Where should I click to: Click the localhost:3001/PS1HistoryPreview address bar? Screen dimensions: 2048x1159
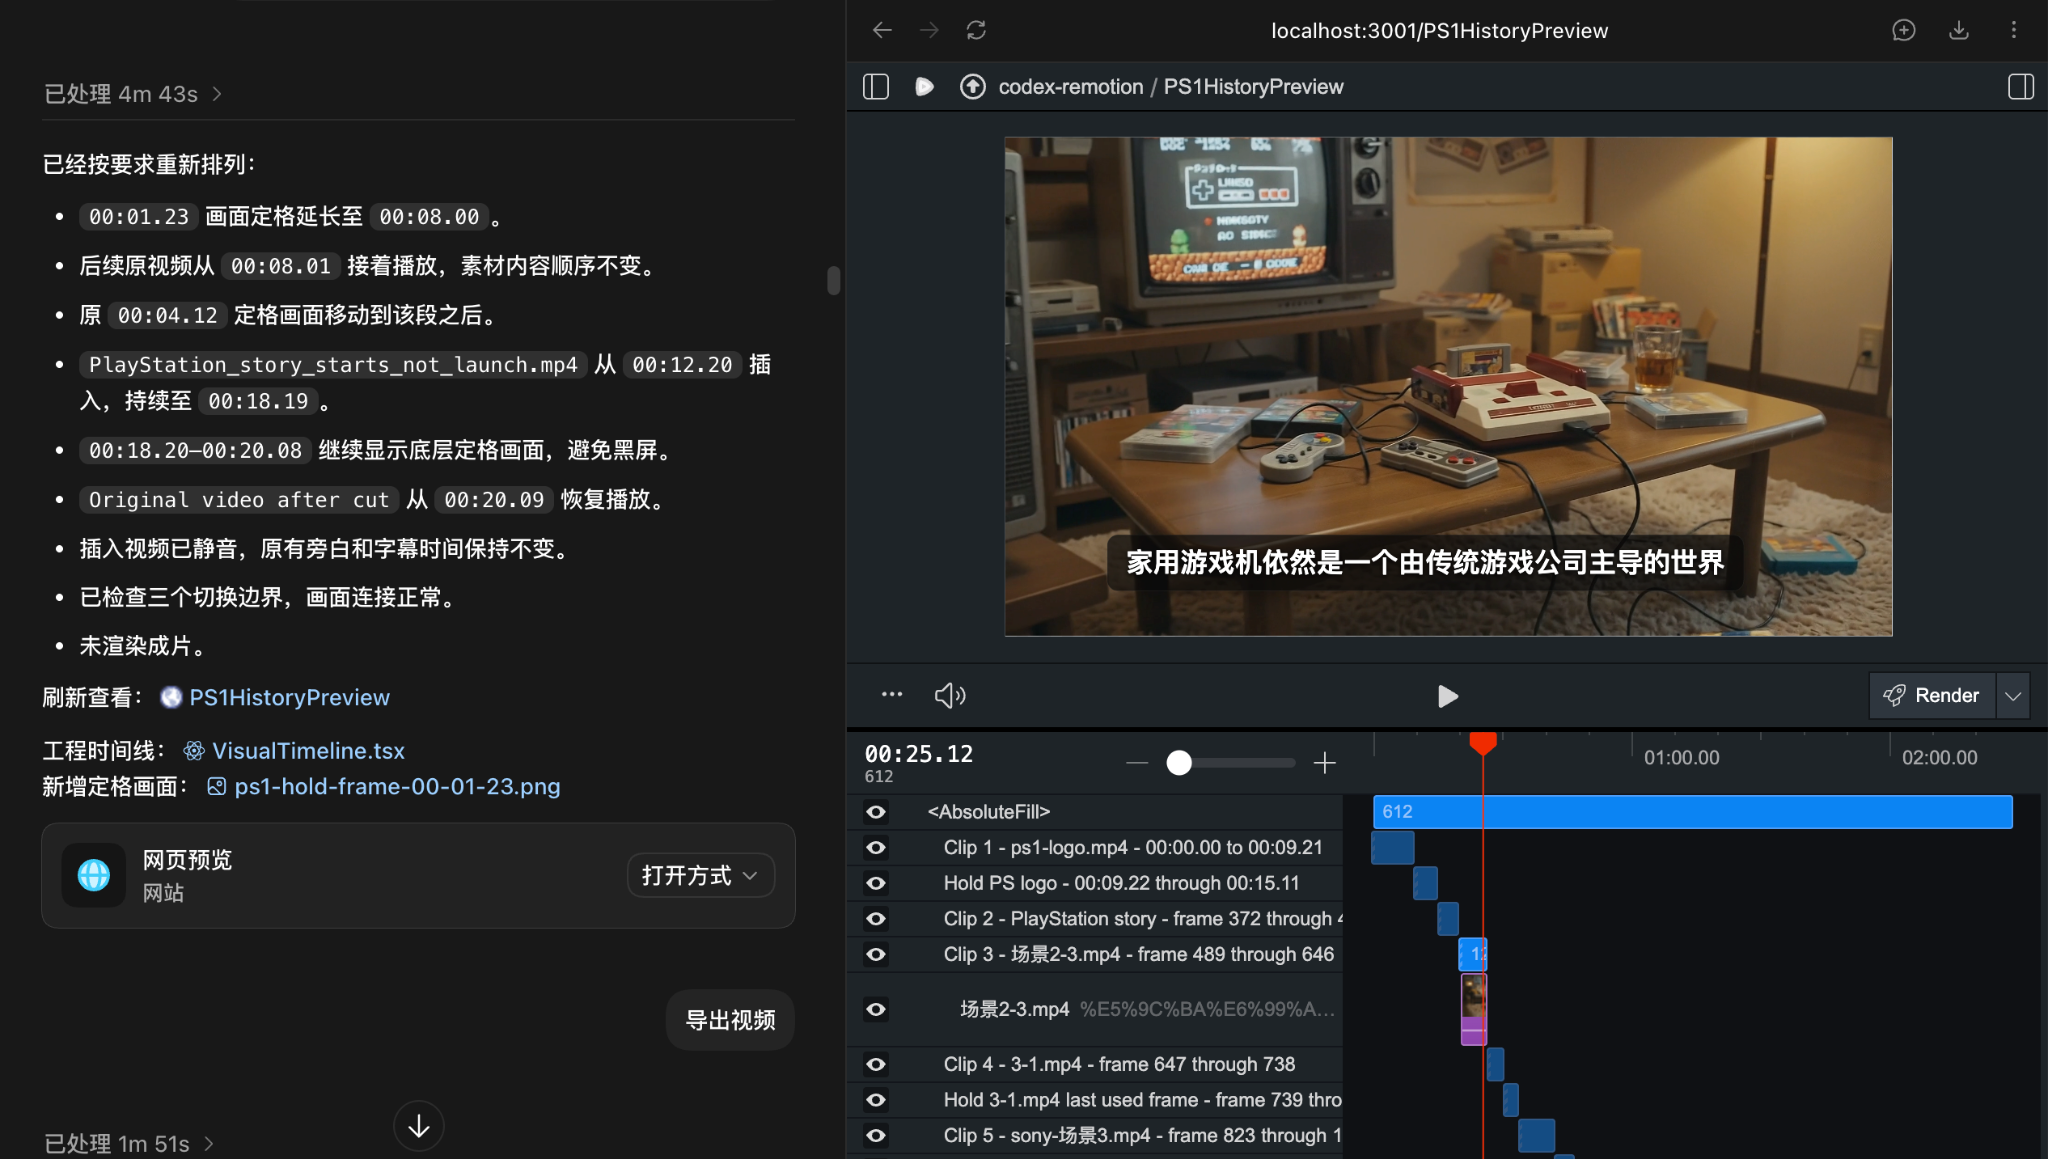tap(1439, 31)
